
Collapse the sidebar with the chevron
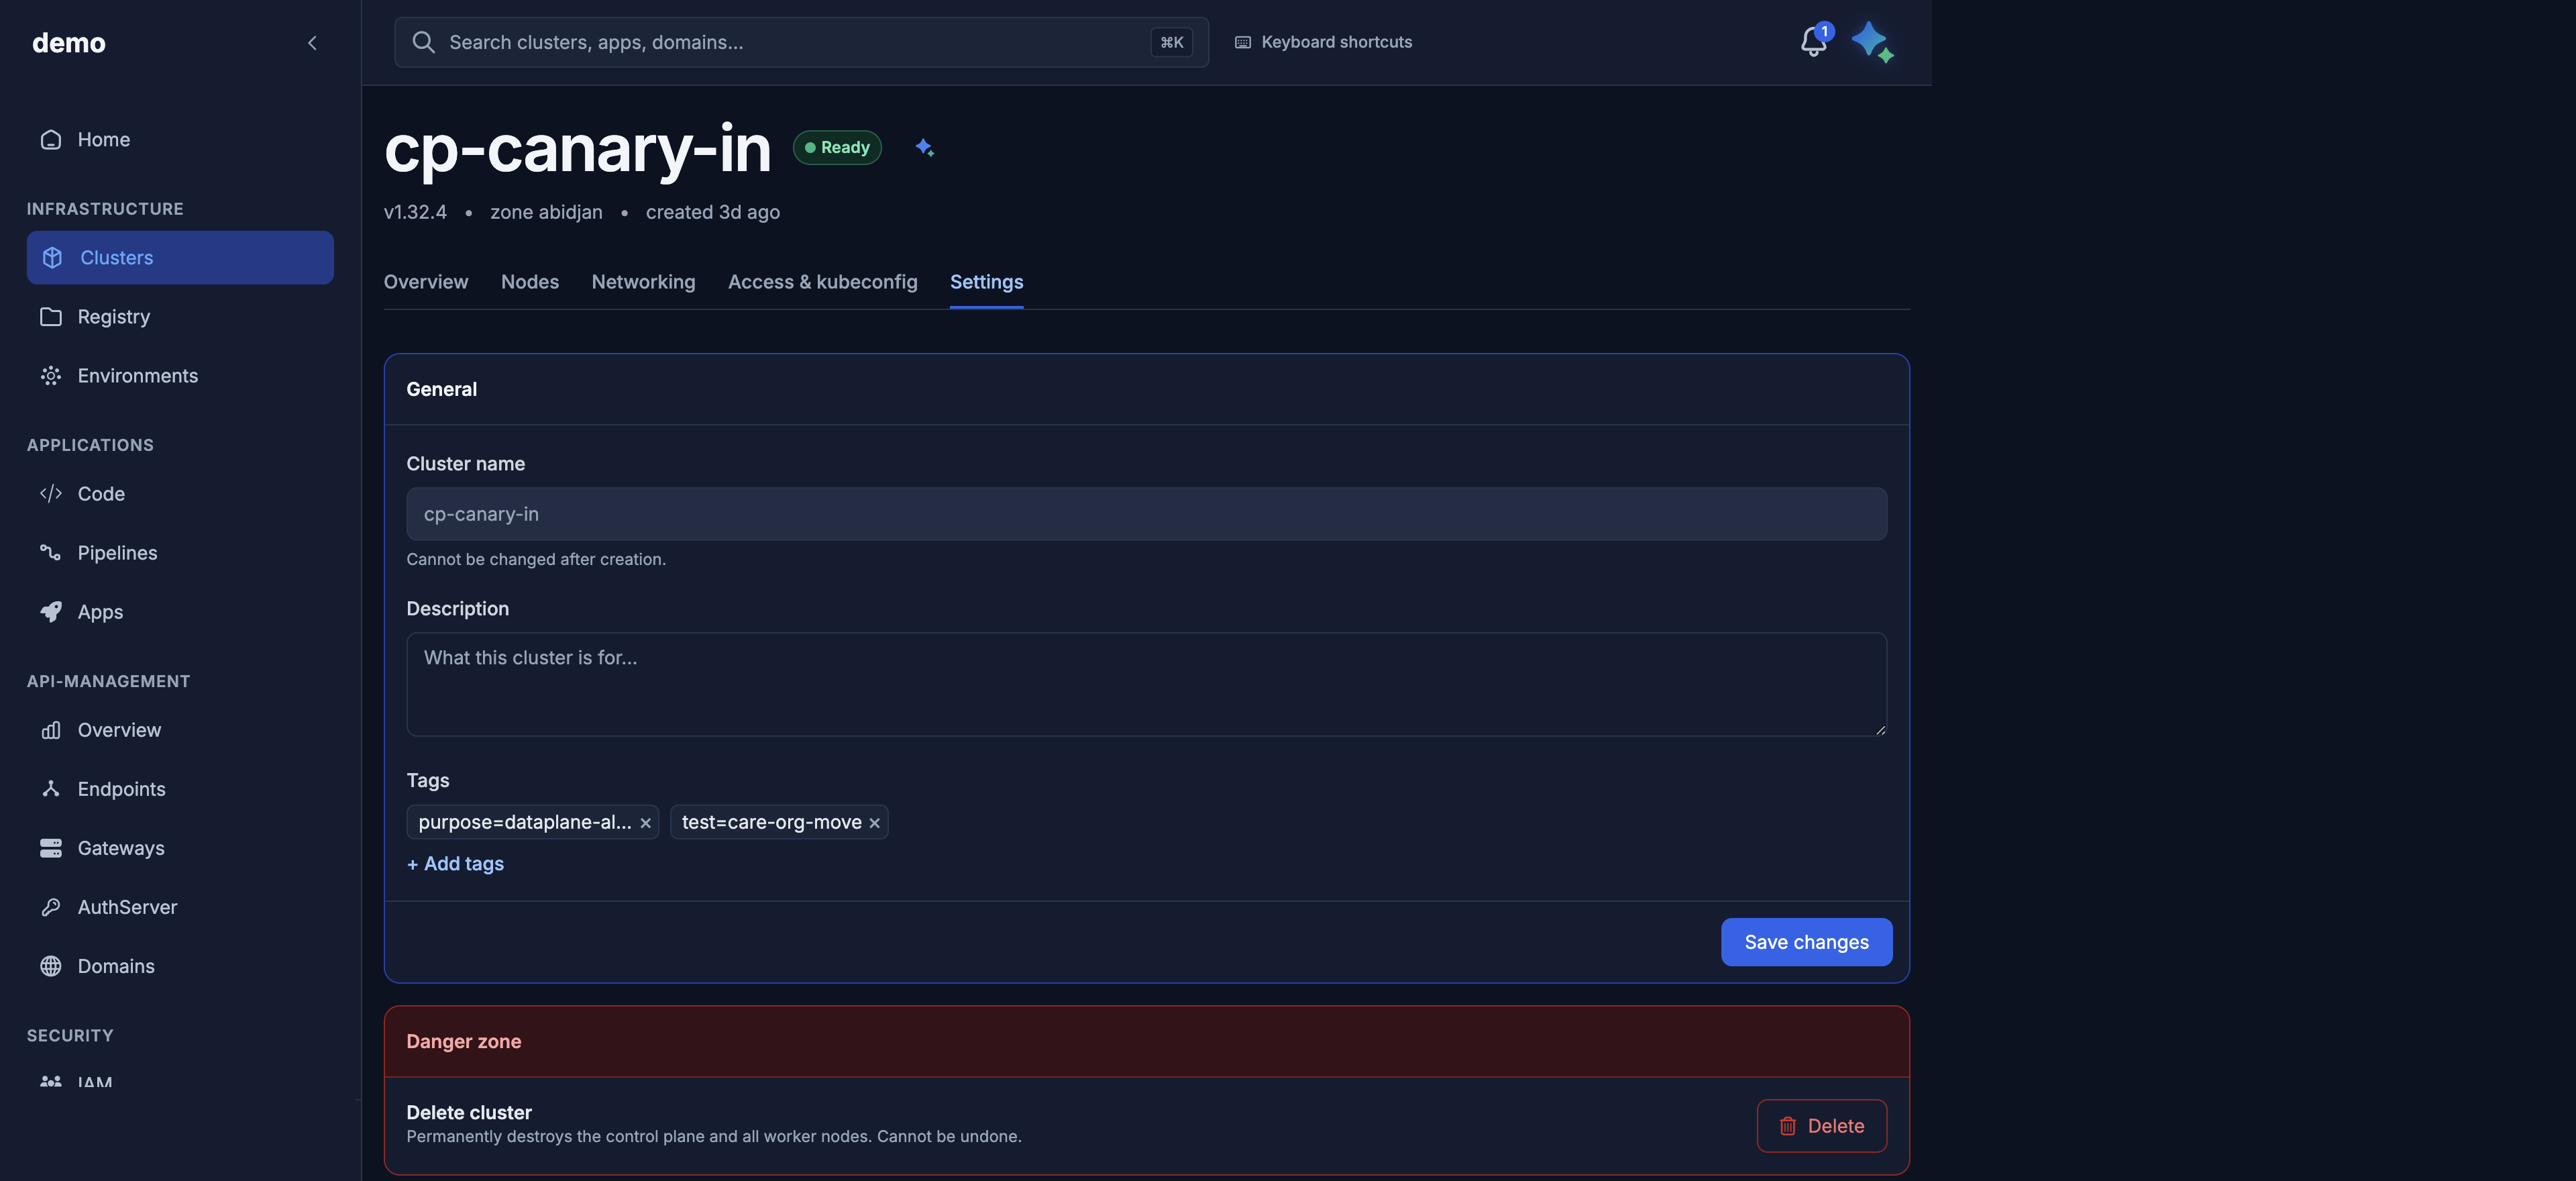[x=312, y=43]
